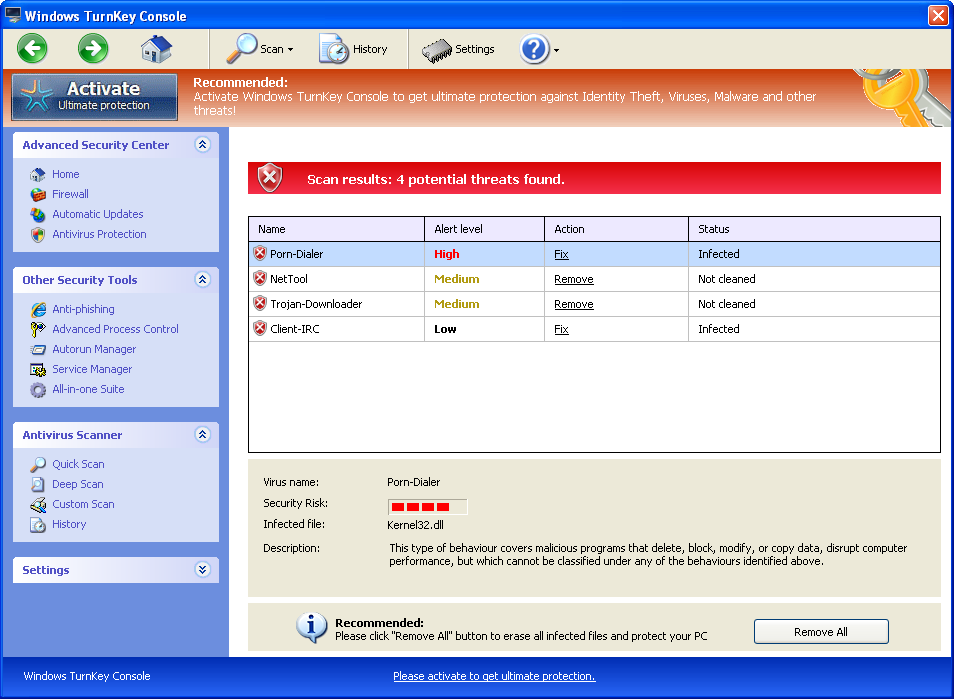
Task: Open the Scan dropdown arrow
Action: 290,50
